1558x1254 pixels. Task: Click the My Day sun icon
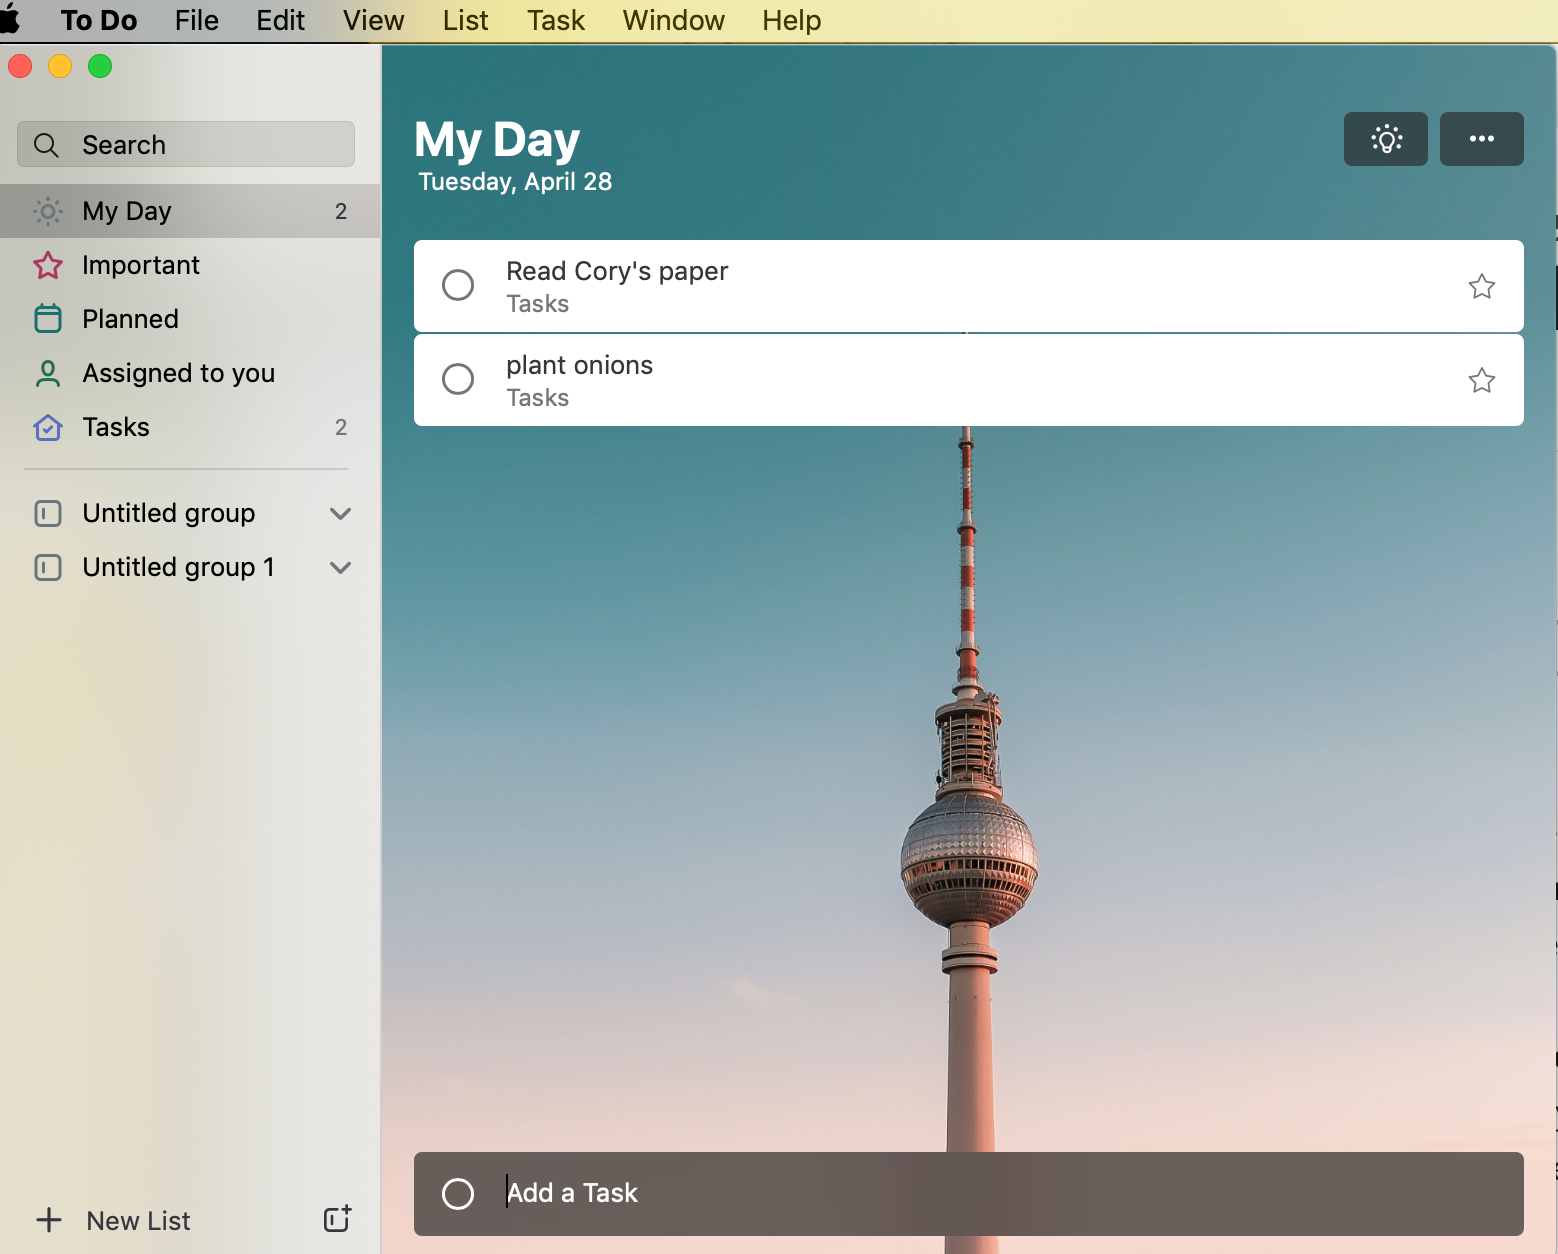48,211
